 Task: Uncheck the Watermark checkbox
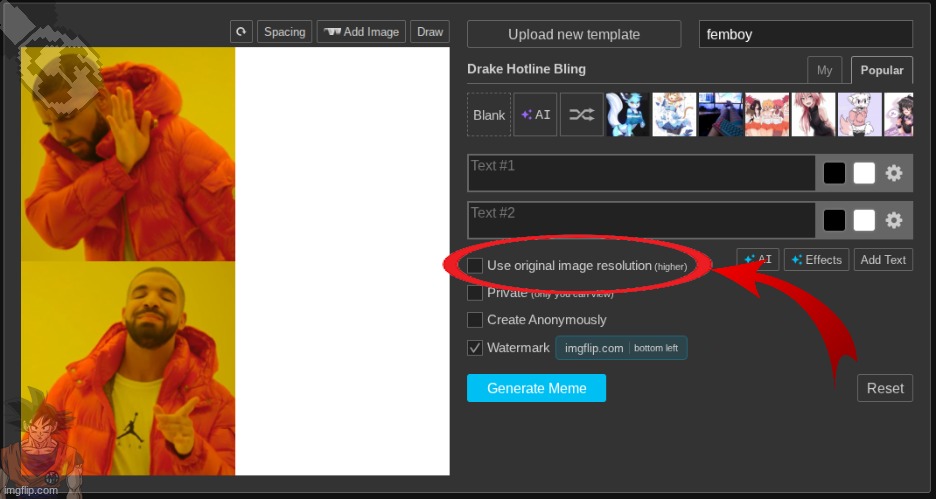[475, 348]
